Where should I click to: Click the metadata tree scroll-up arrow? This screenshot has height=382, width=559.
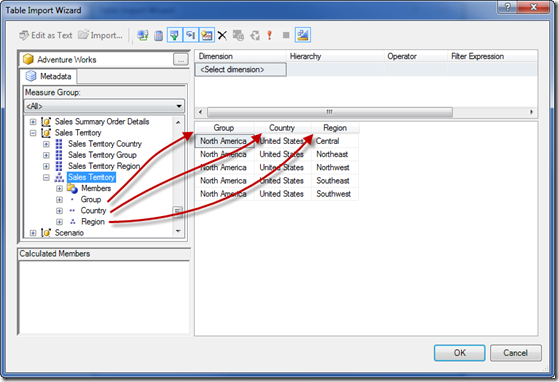(178, 122)
